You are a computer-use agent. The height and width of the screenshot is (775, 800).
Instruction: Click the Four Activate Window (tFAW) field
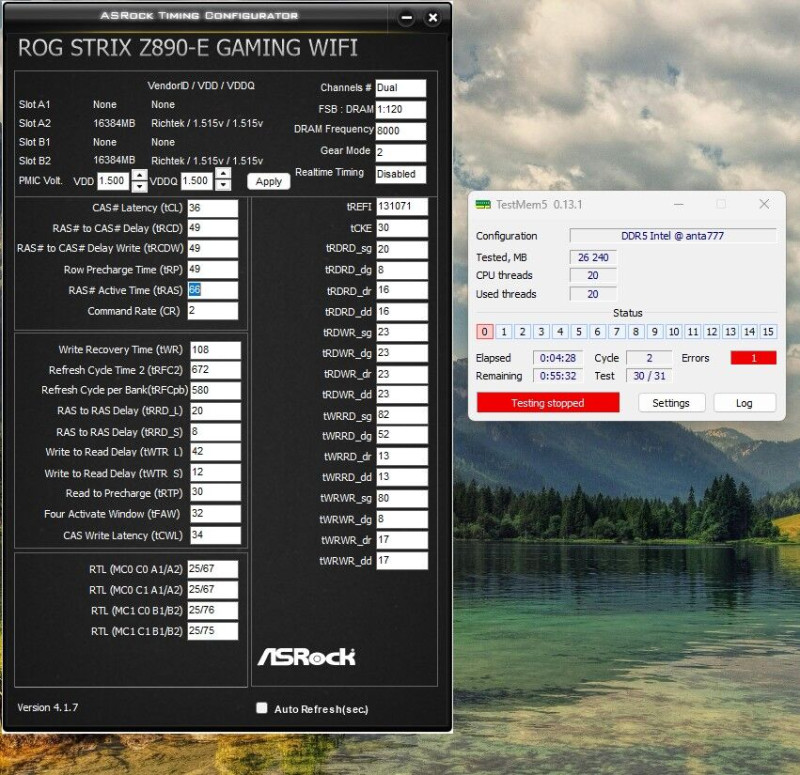point(215,514)
